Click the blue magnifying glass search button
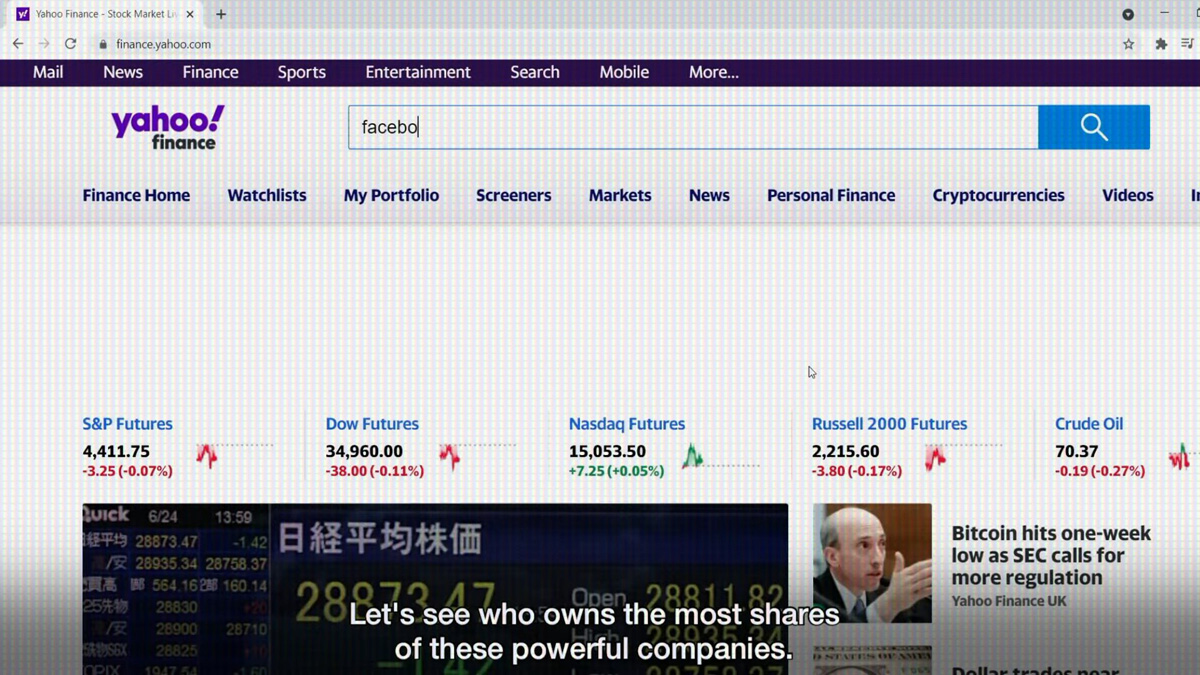1200x675 pixels. (x=1093, y=127)
